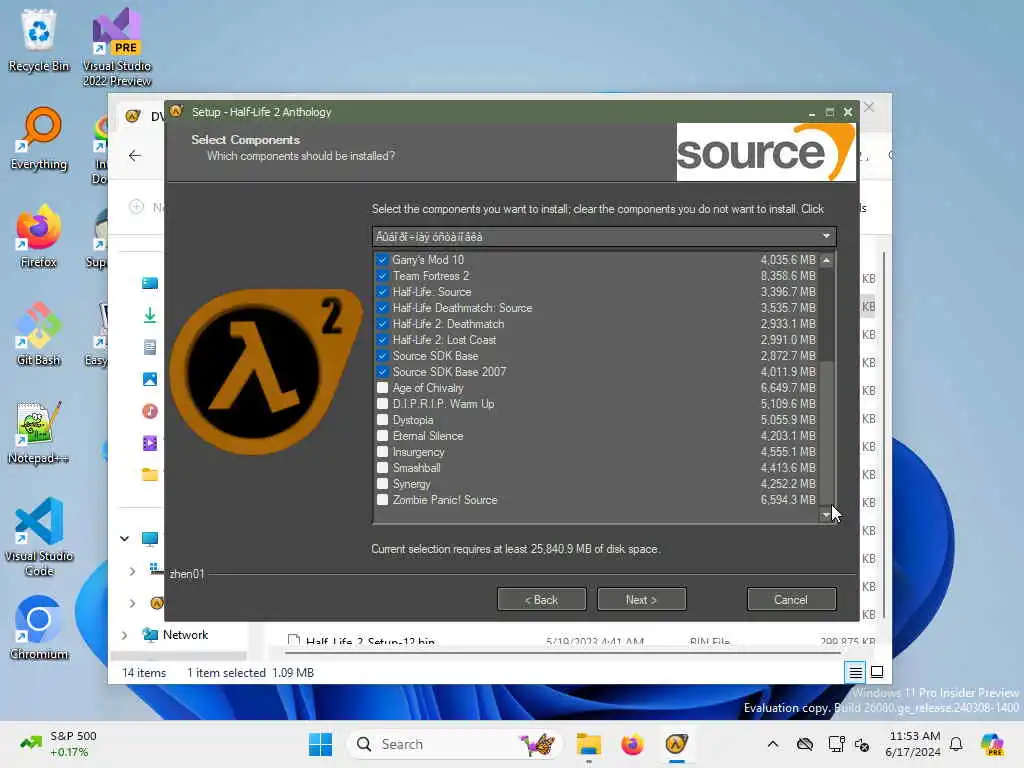Screen dimensions: 1024x768
Task: Switch to Half-Life setup taskbar icon
Action: click(677, 744)
